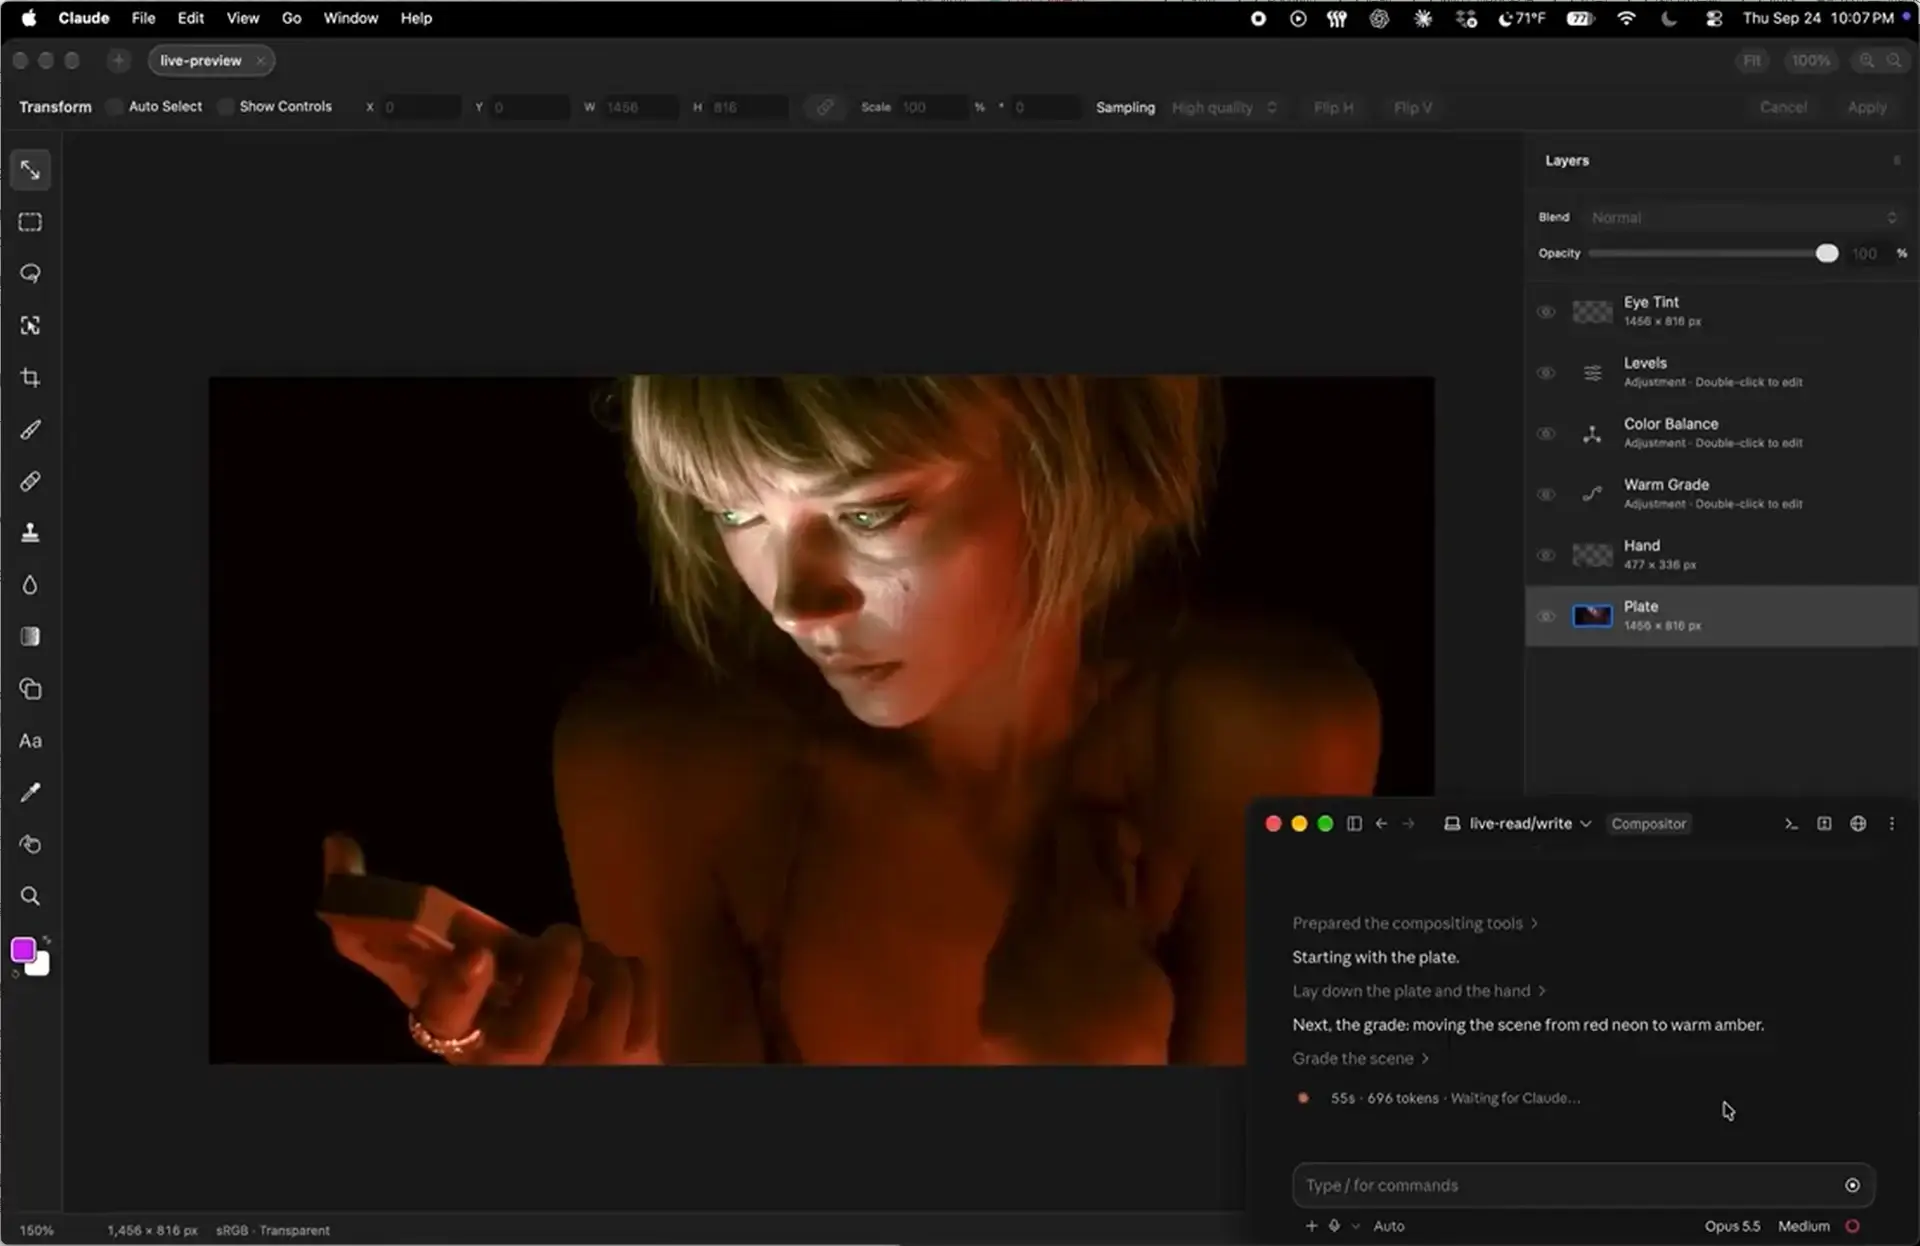Screen dimensions: 1920x1246
Task: Click the Compositor badge in chat window
Action: tap(1648, 824)
